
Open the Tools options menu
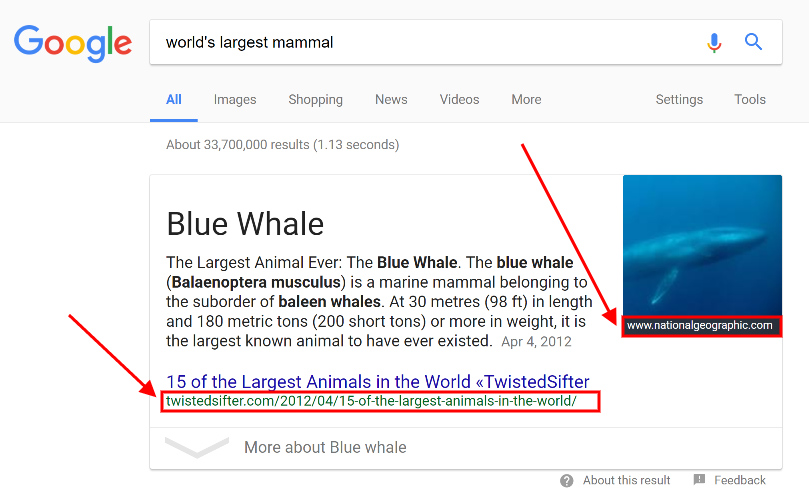click(750, 99)
